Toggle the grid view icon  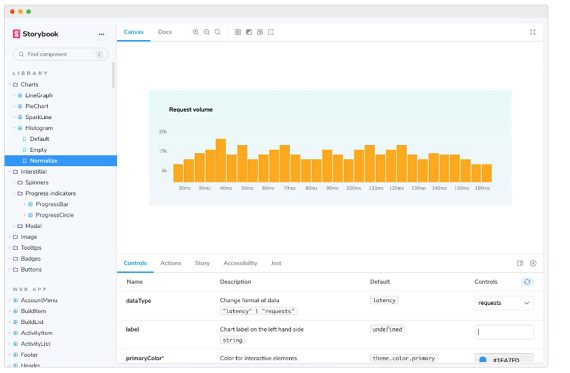pos(238,32)
